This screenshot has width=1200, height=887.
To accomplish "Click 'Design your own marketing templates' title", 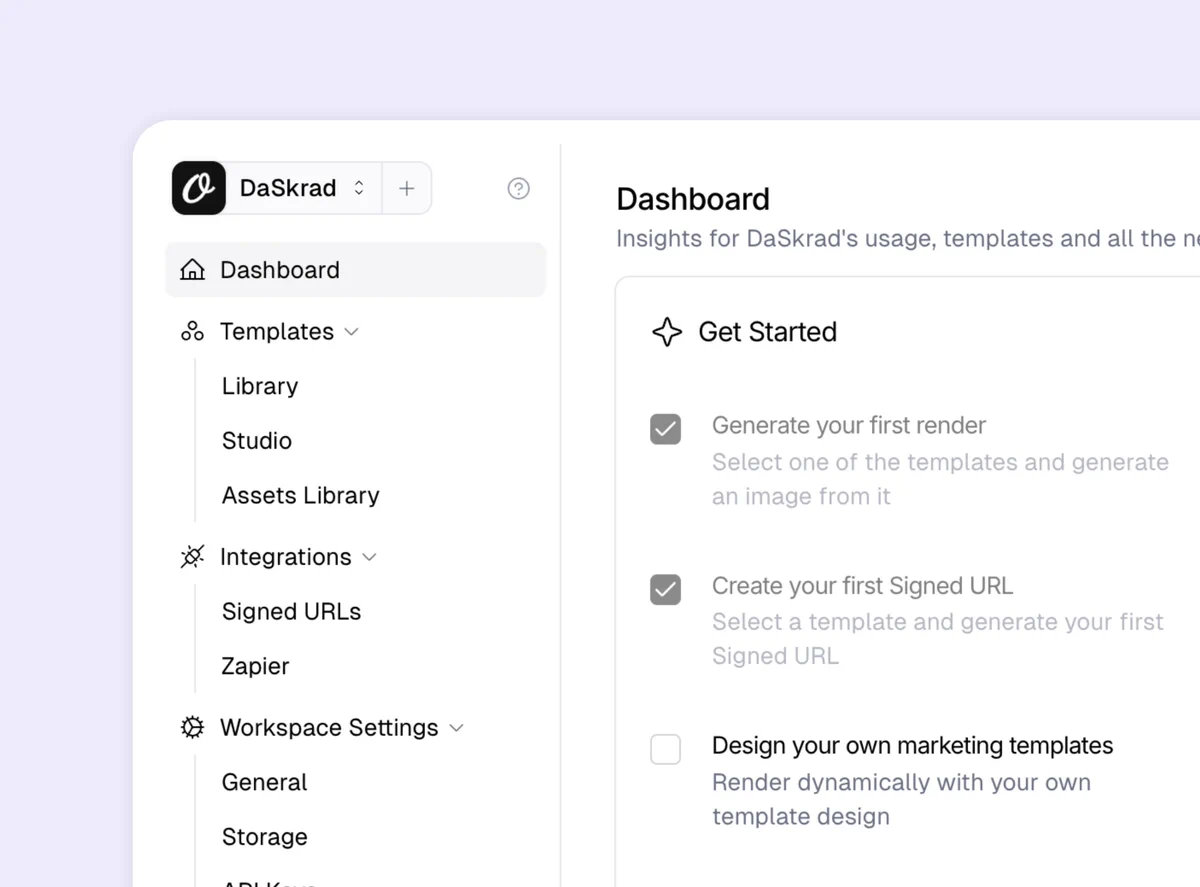I will 913,746.
